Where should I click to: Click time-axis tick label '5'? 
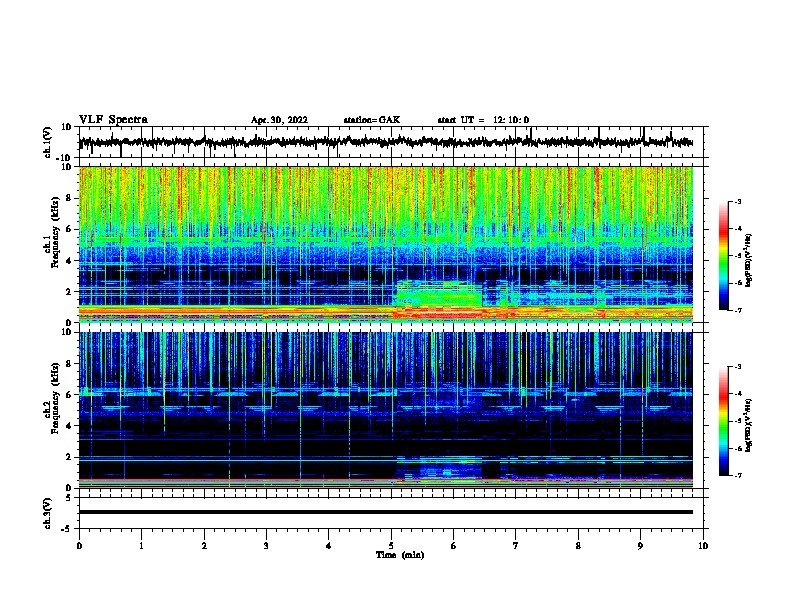click(391, 545)
